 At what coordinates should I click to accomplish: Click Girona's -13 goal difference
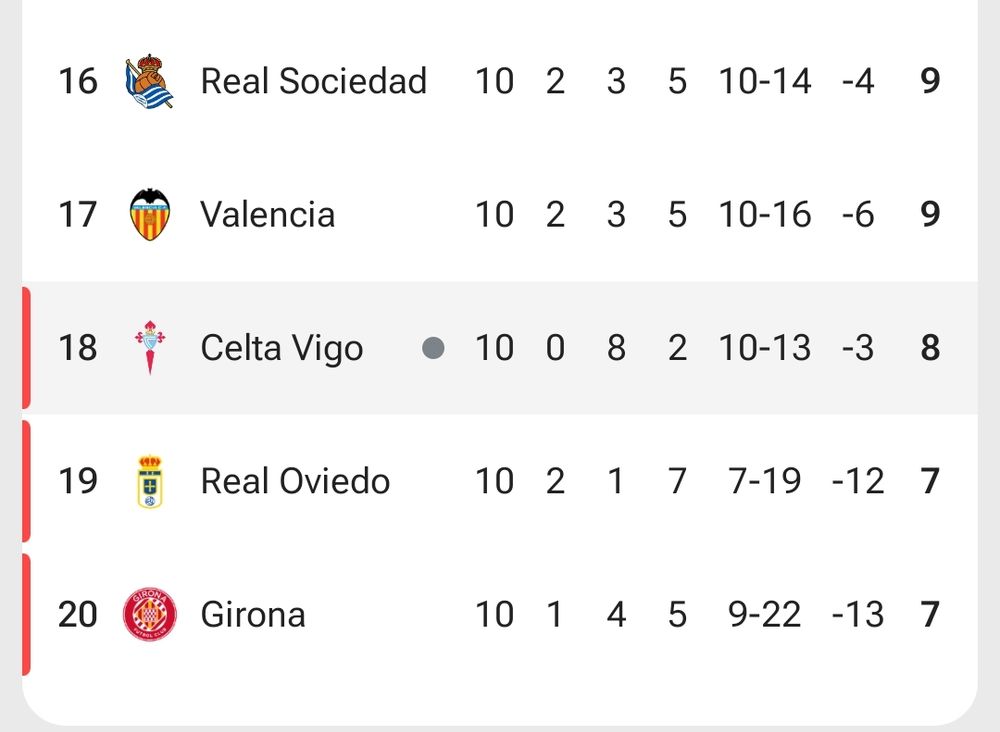pyautogui.click(x=858, y=614)
